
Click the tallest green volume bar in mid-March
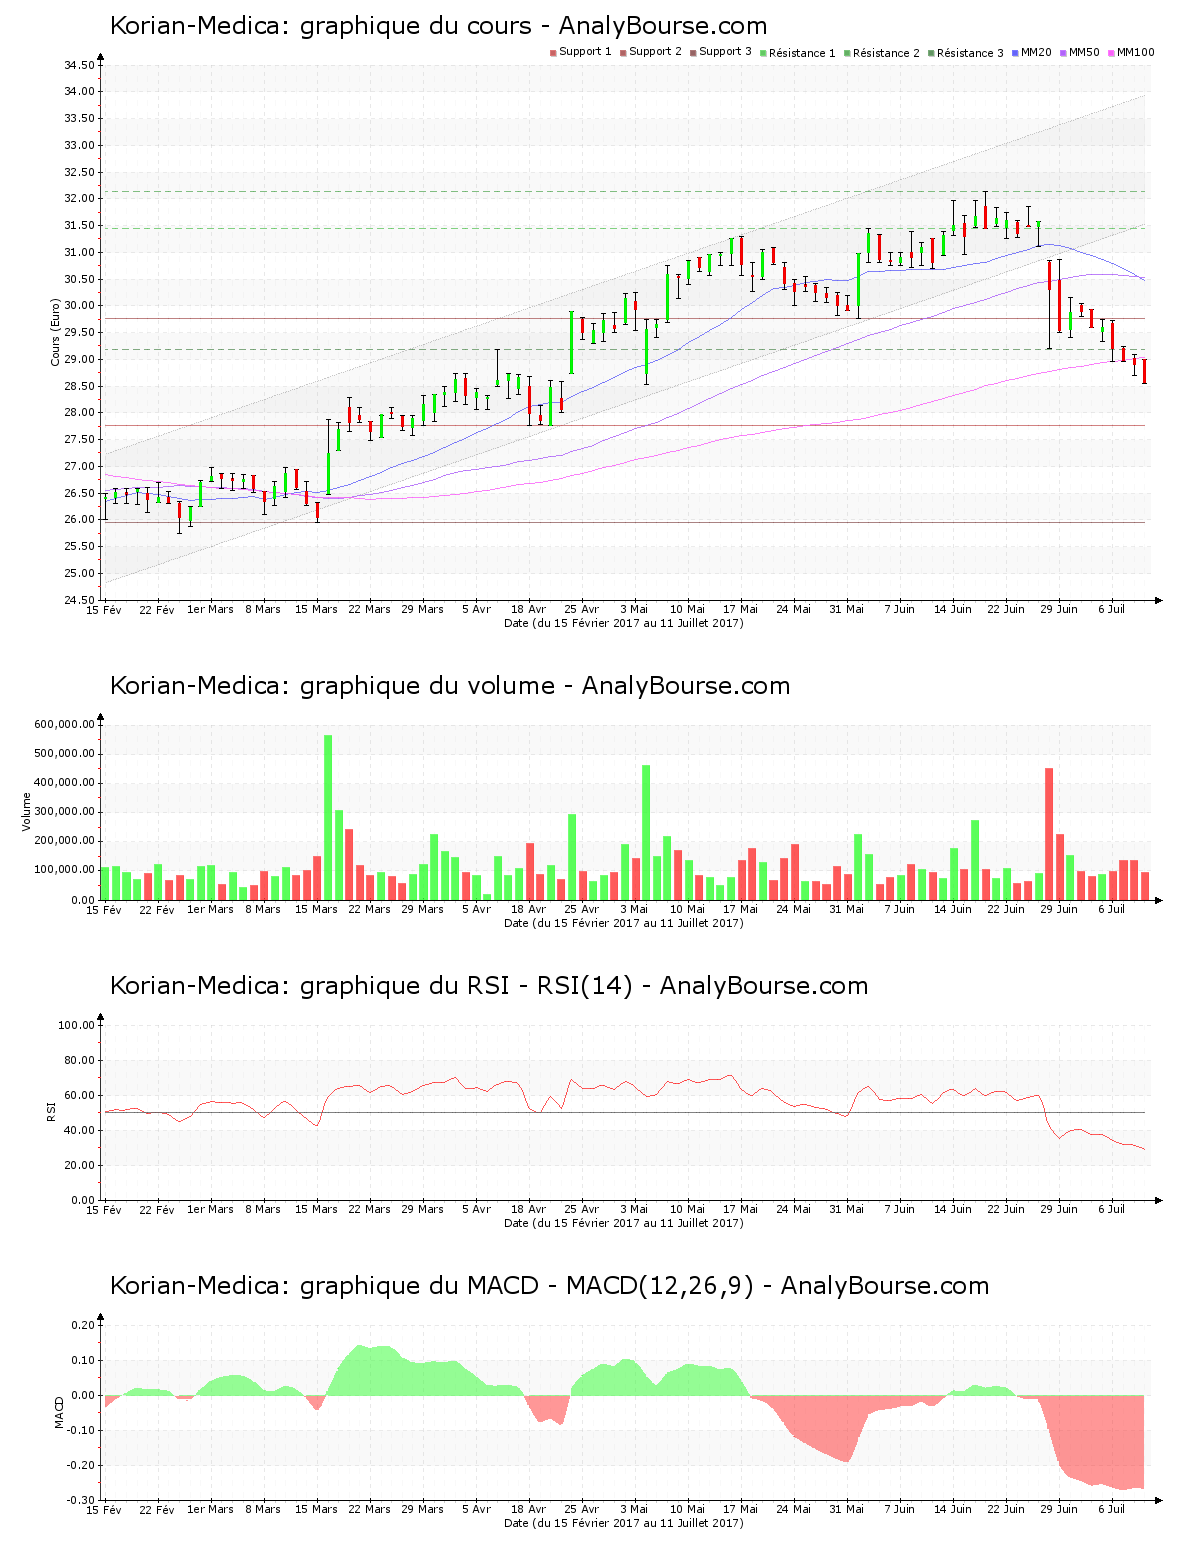[328, 817]
